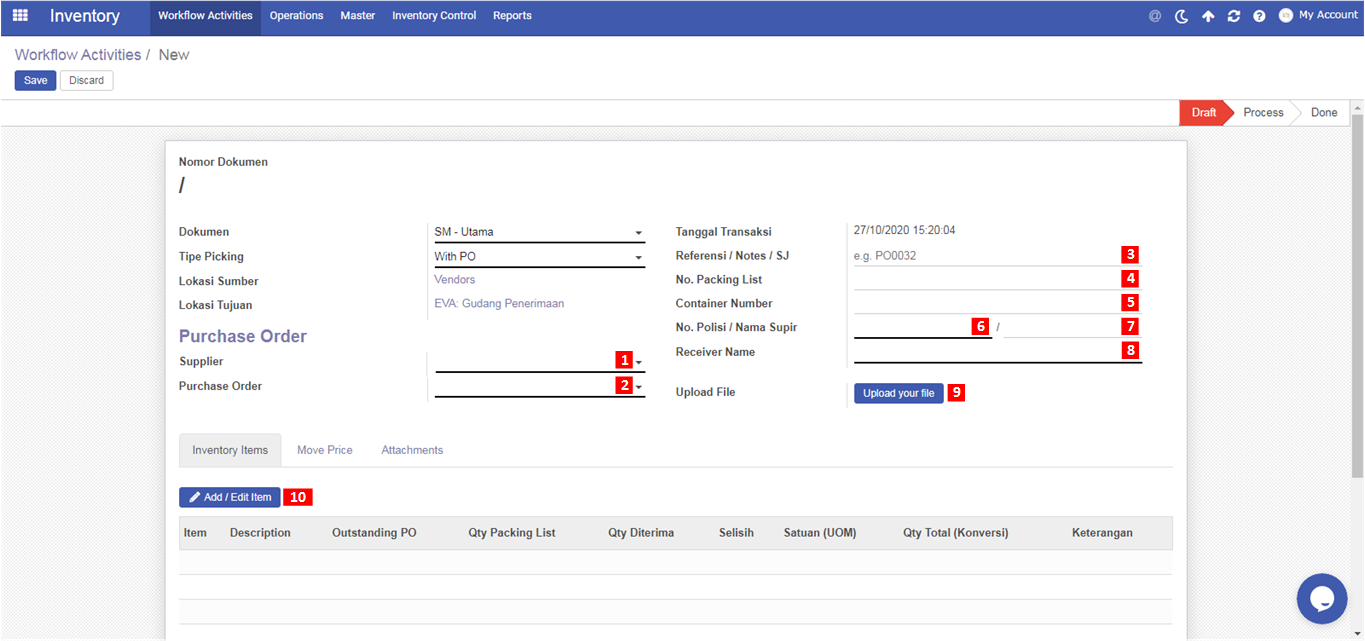Switch to the Move Price tab

[325, 450]
